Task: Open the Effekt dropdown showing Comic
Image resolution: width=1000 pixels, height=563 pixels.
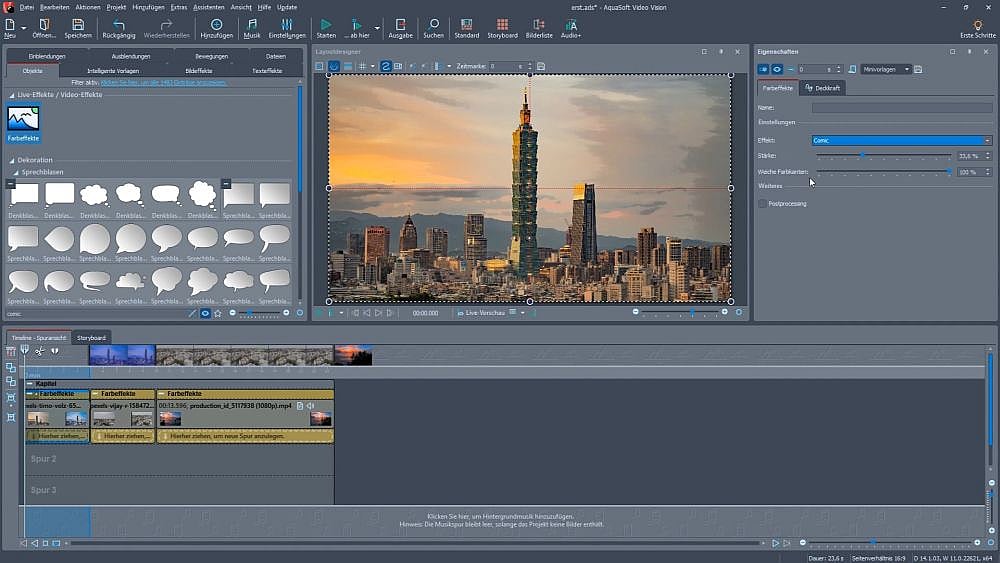Action: tap(900, 141)
